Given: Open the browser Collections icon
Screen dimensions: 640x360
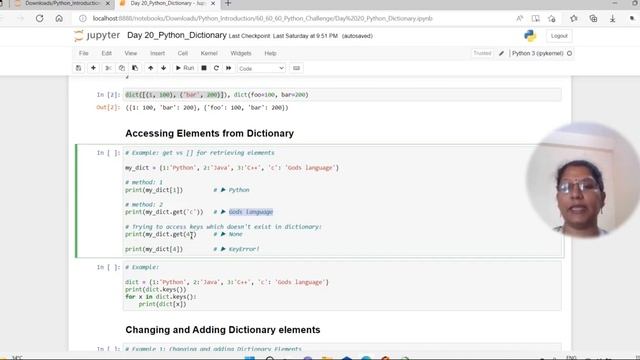Looking at the screenshot, I should (x=593, y=18).
